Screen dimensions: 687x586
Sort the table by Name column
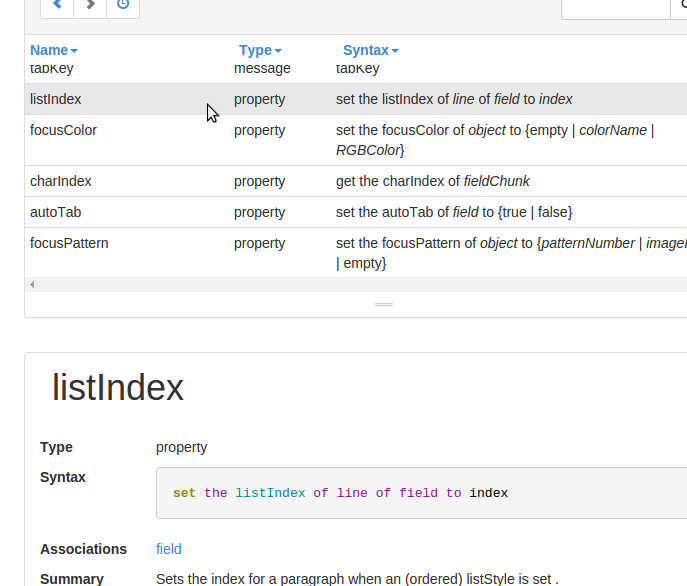[x=53, y=50]
